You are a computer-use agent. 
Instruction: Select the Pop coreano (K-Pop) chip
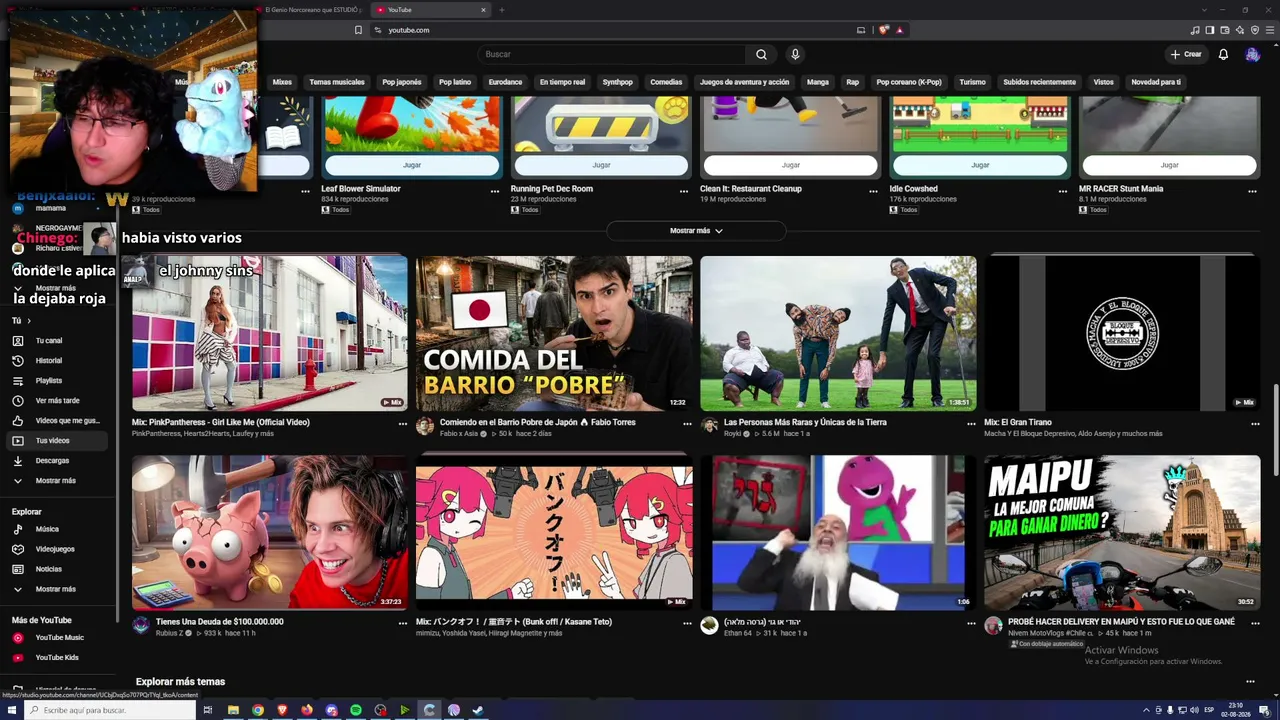coord(909,82)
